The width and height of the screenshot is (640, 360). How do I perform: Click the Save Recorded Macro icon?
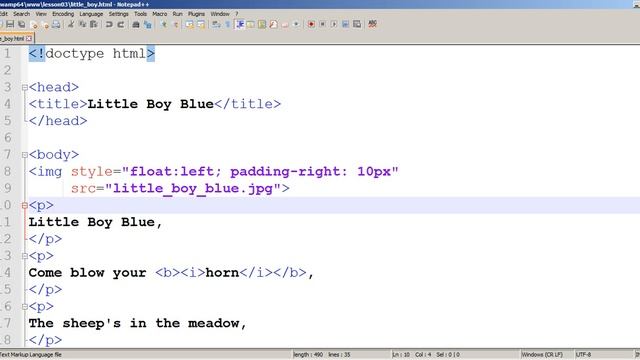tap(357, 24)
